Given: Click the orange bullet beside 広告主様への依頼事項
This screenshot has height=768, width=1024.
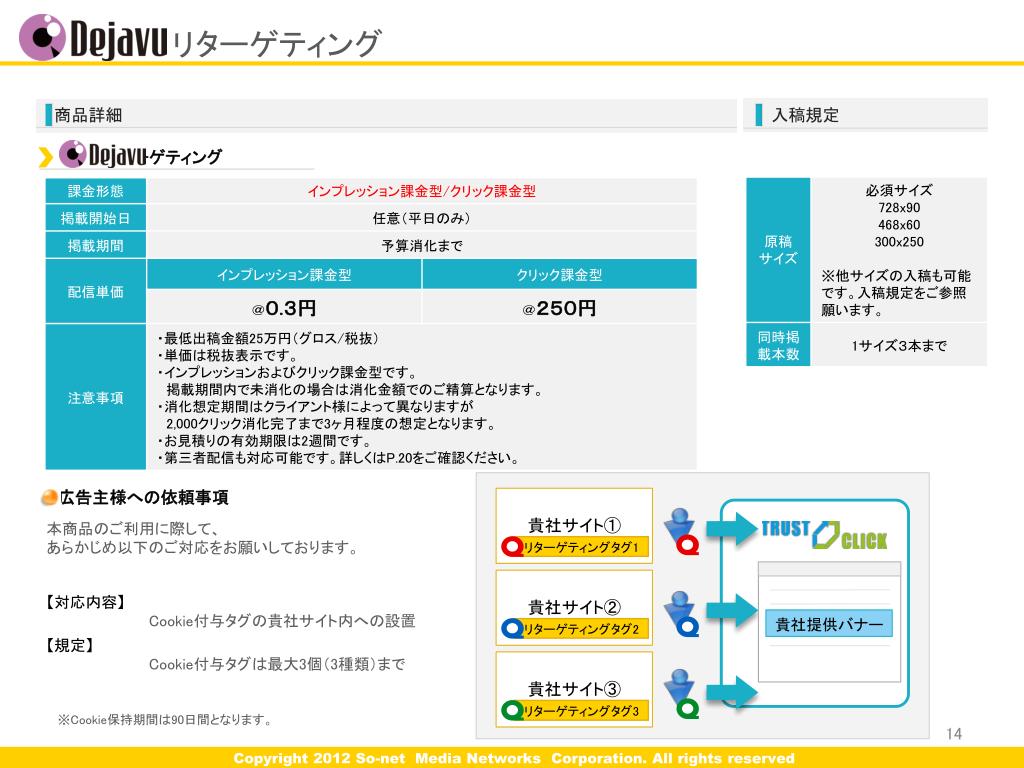Looking at the screenshot, I should (x=49, y=498).
